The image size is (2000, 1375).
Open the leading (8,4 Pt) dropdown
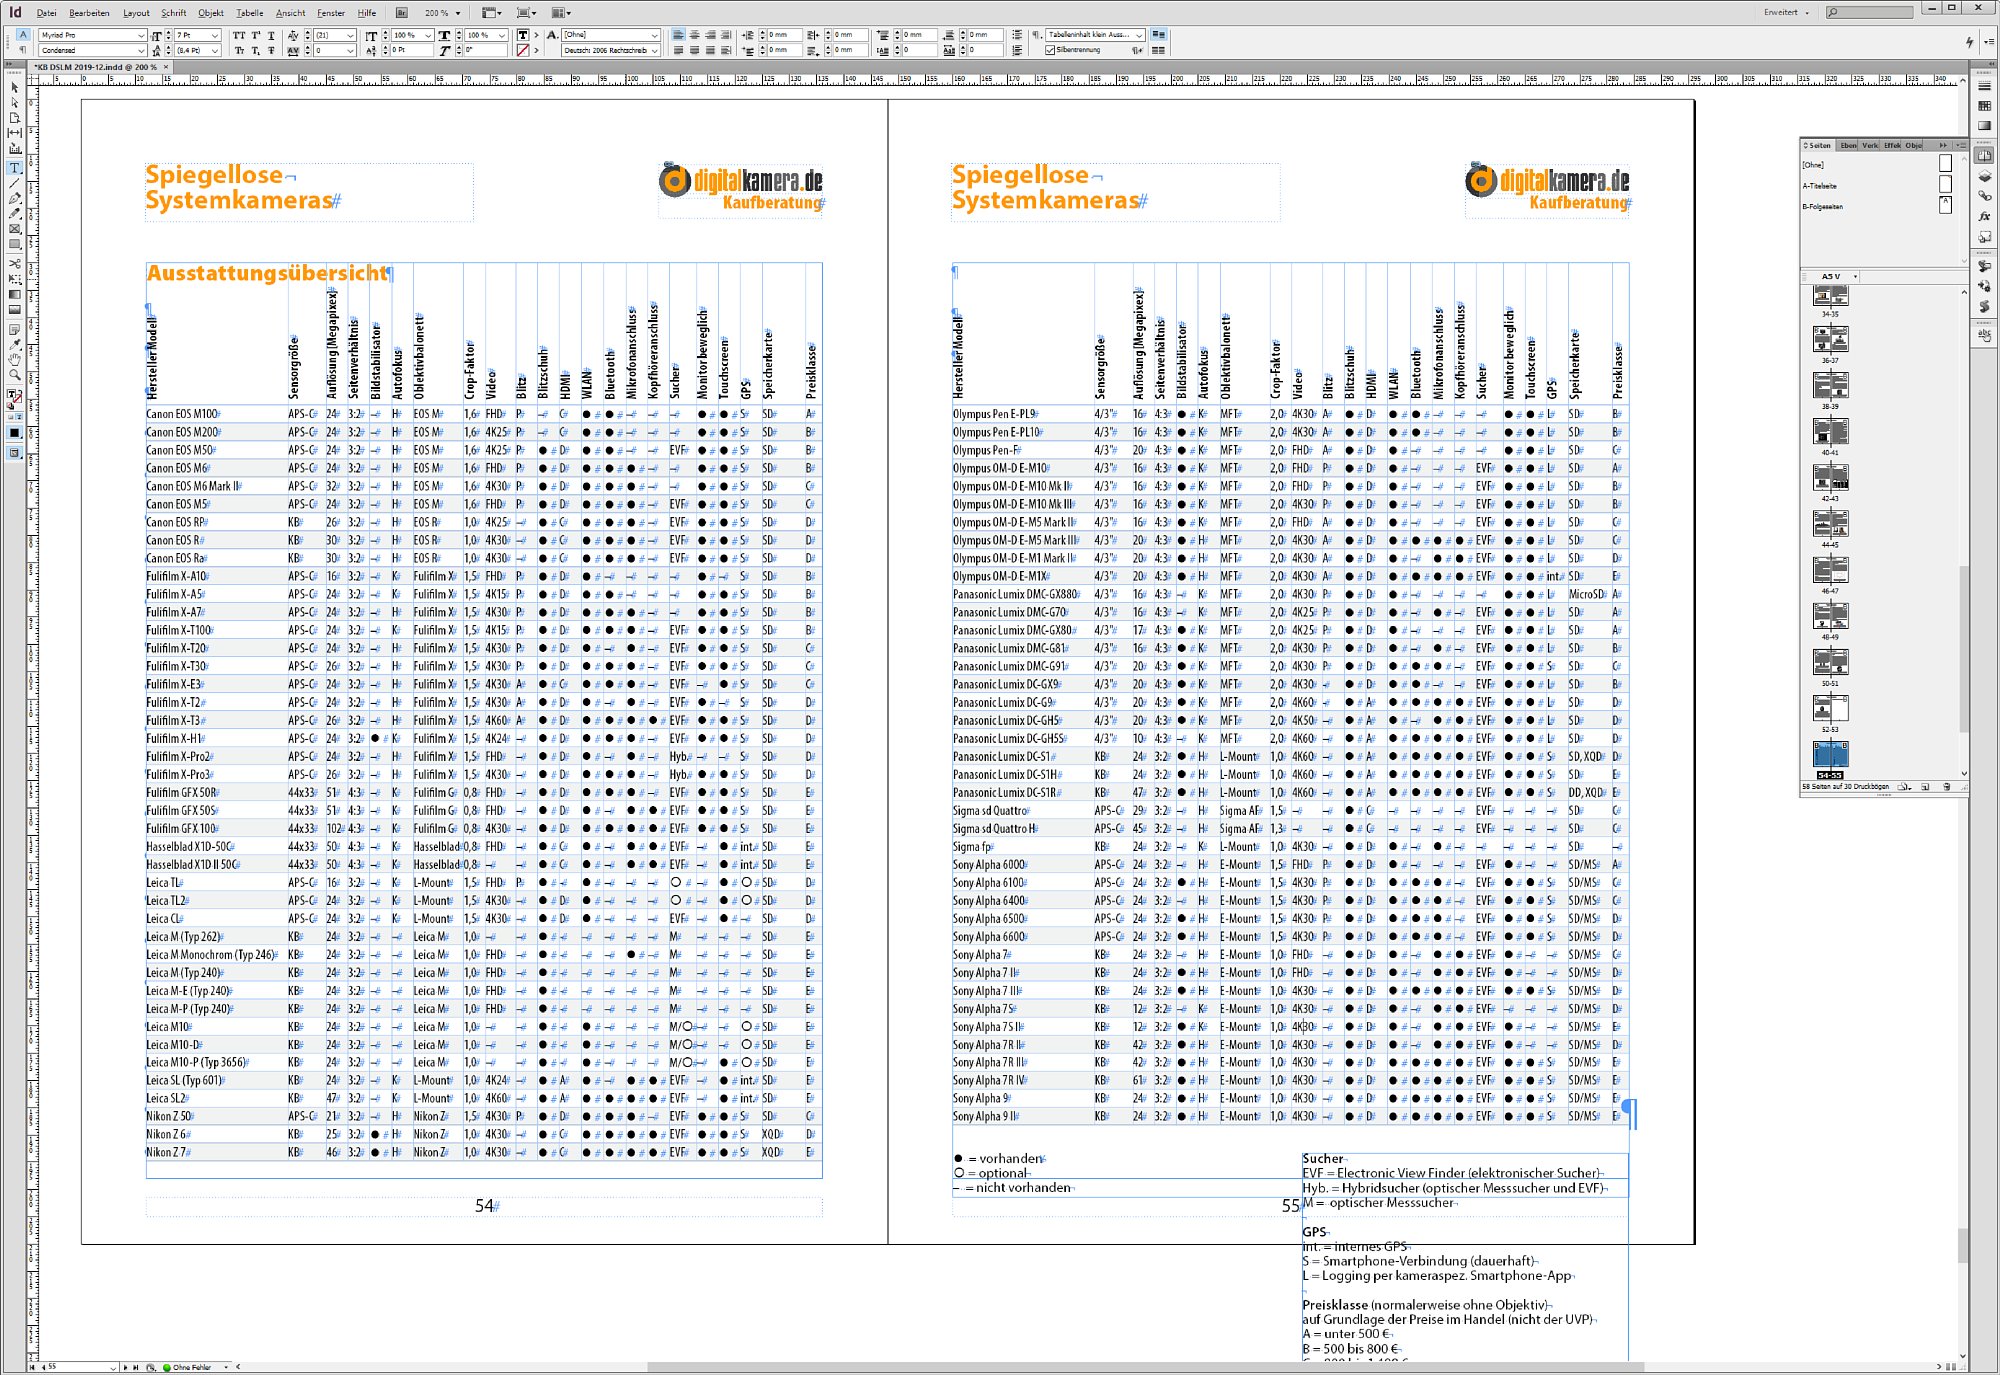[214, 50]
